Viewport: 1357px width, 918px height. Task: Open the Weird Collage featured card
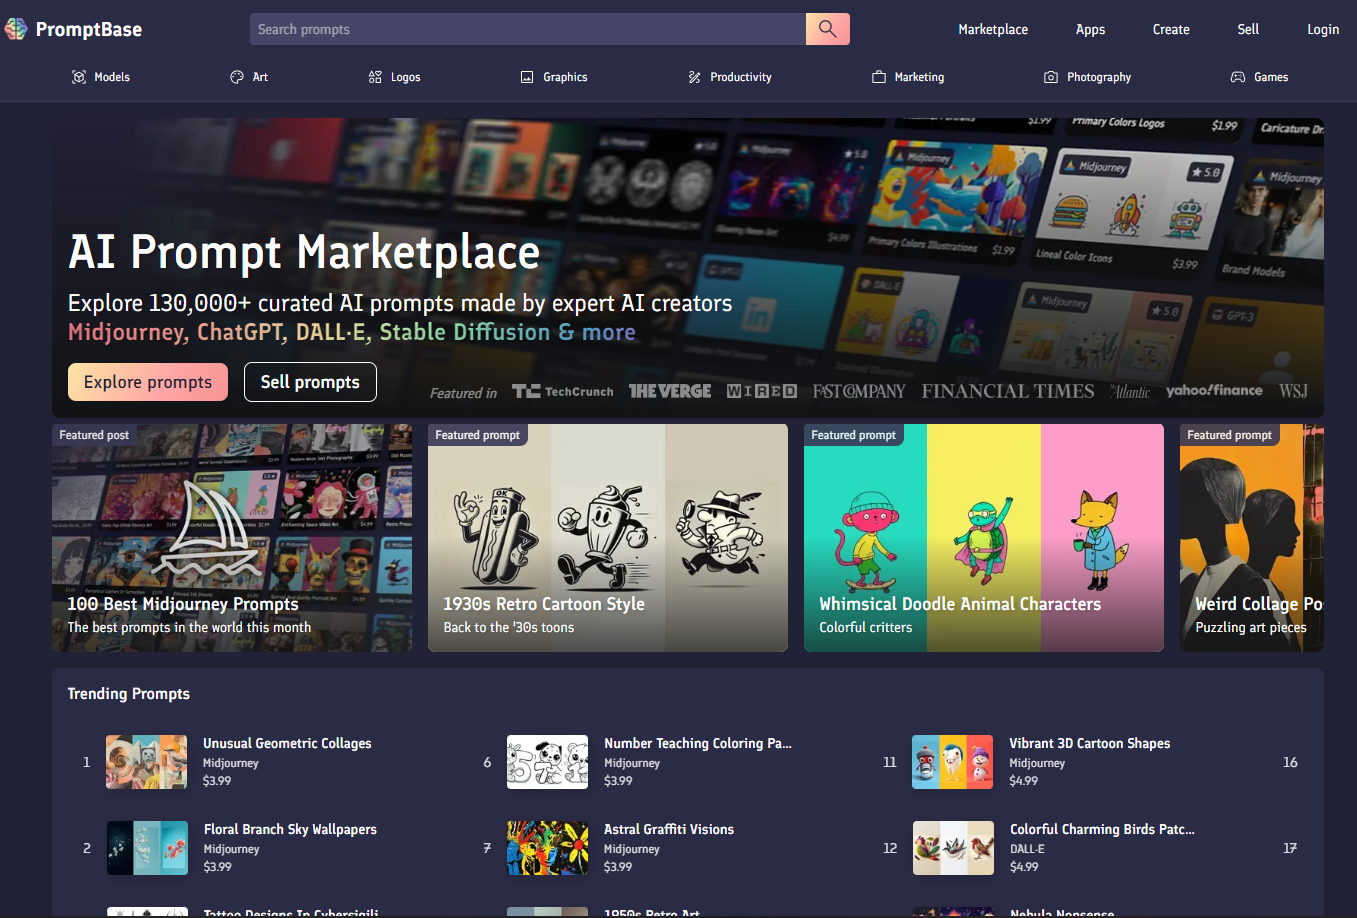point(1252,538)
